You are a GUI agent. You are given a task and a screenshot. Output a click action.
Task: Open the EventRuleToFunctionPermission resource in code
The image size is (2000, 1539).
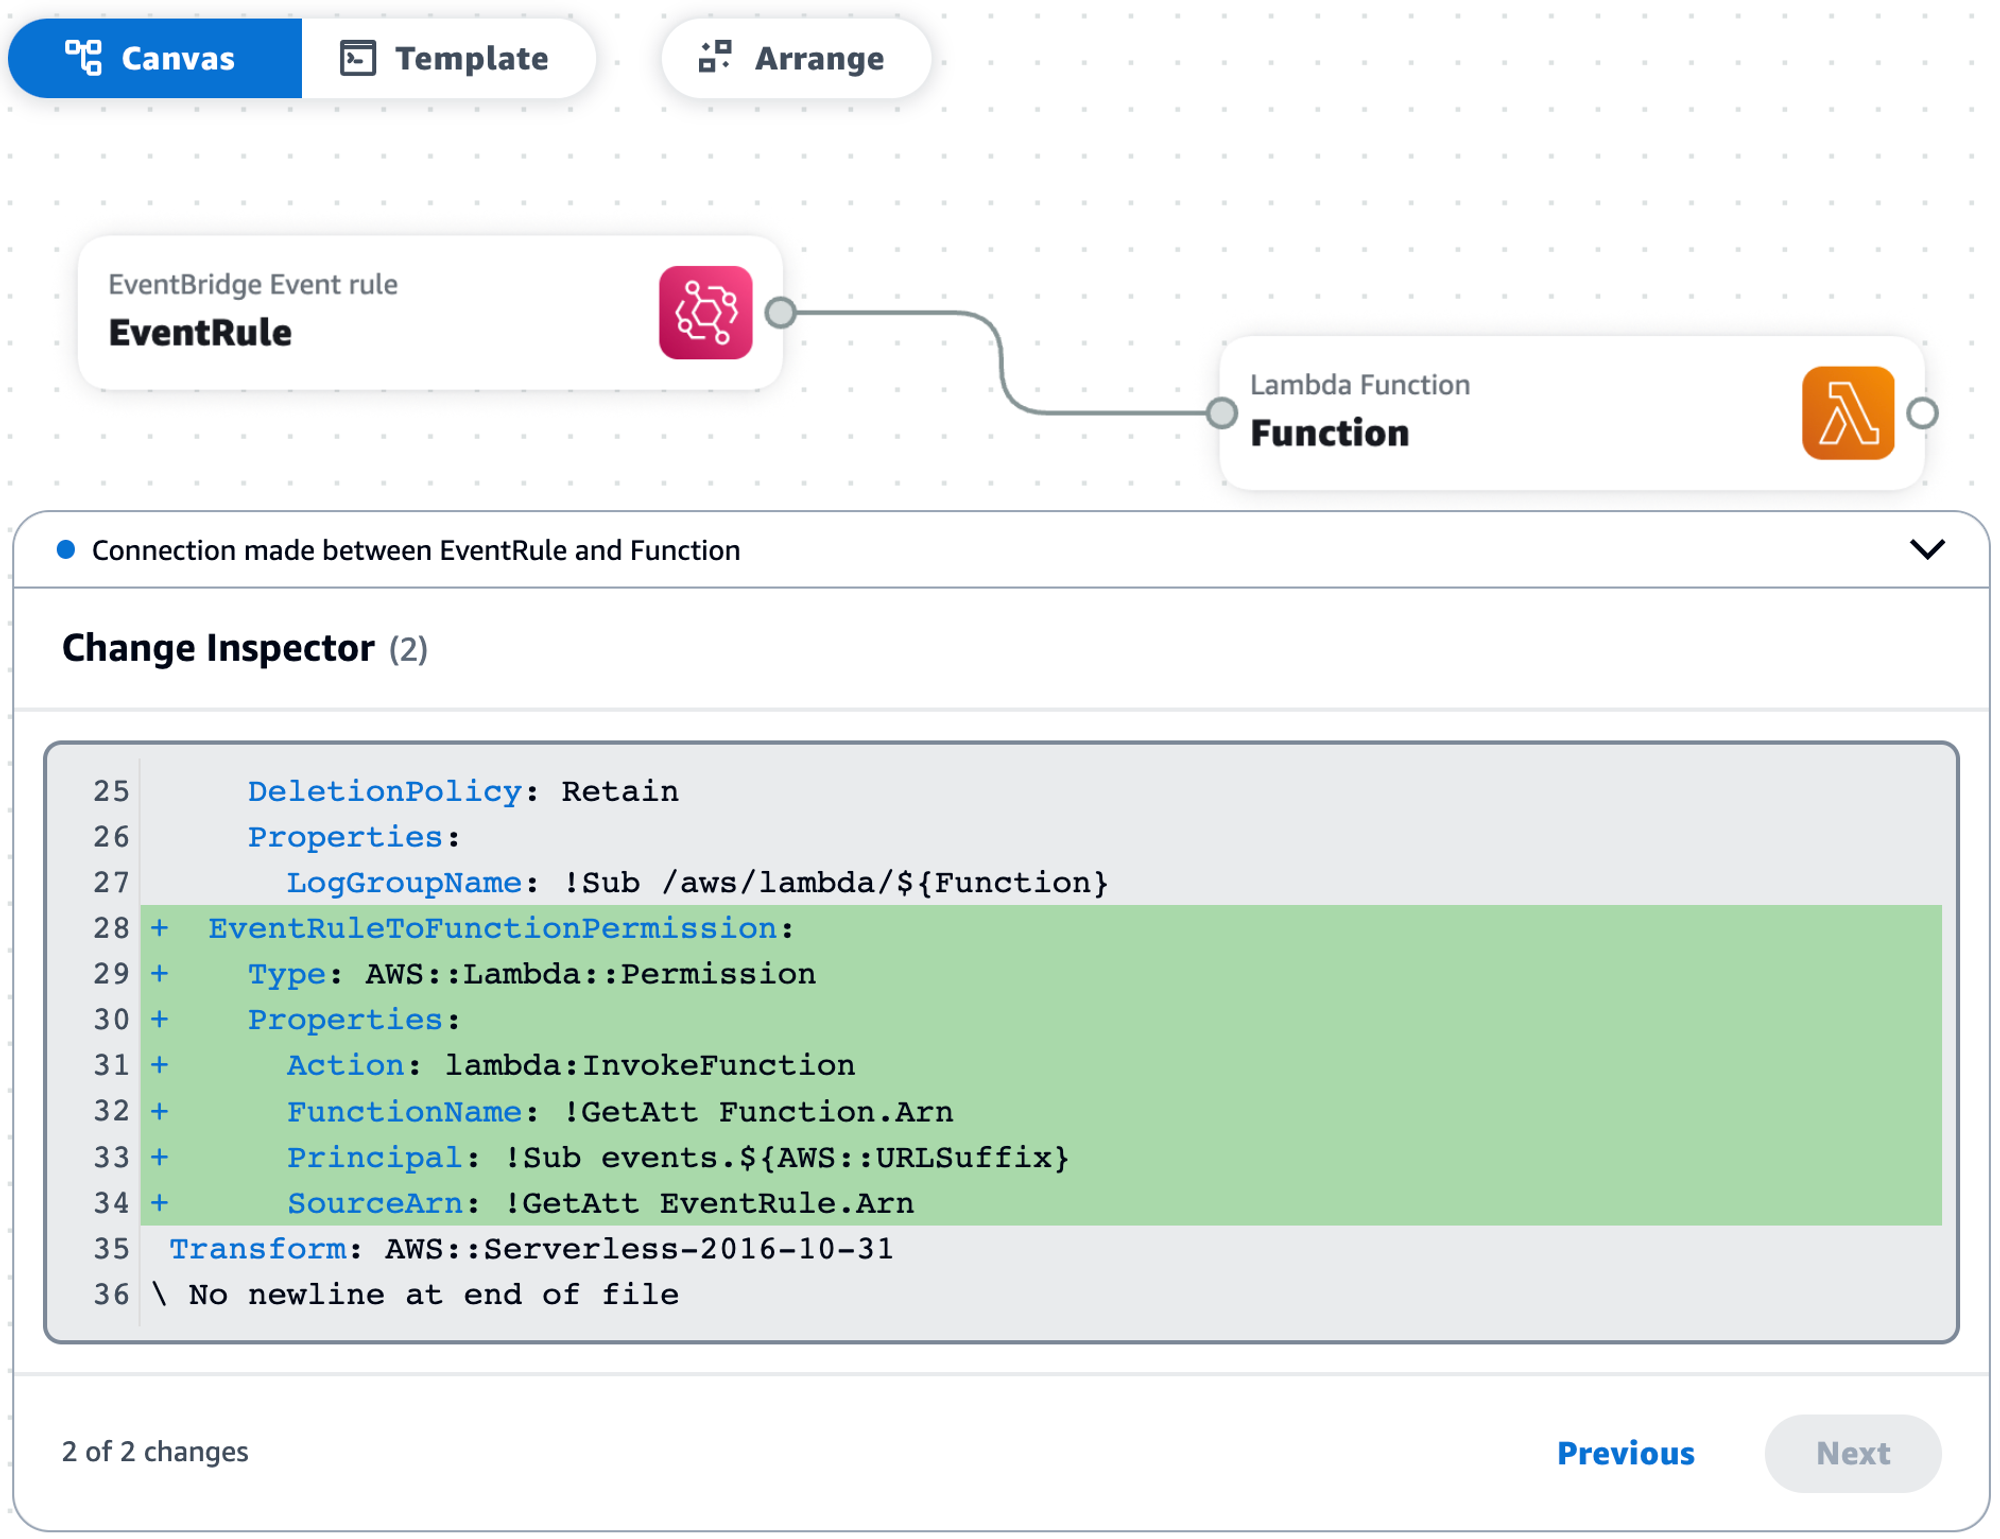pos(498,927)
